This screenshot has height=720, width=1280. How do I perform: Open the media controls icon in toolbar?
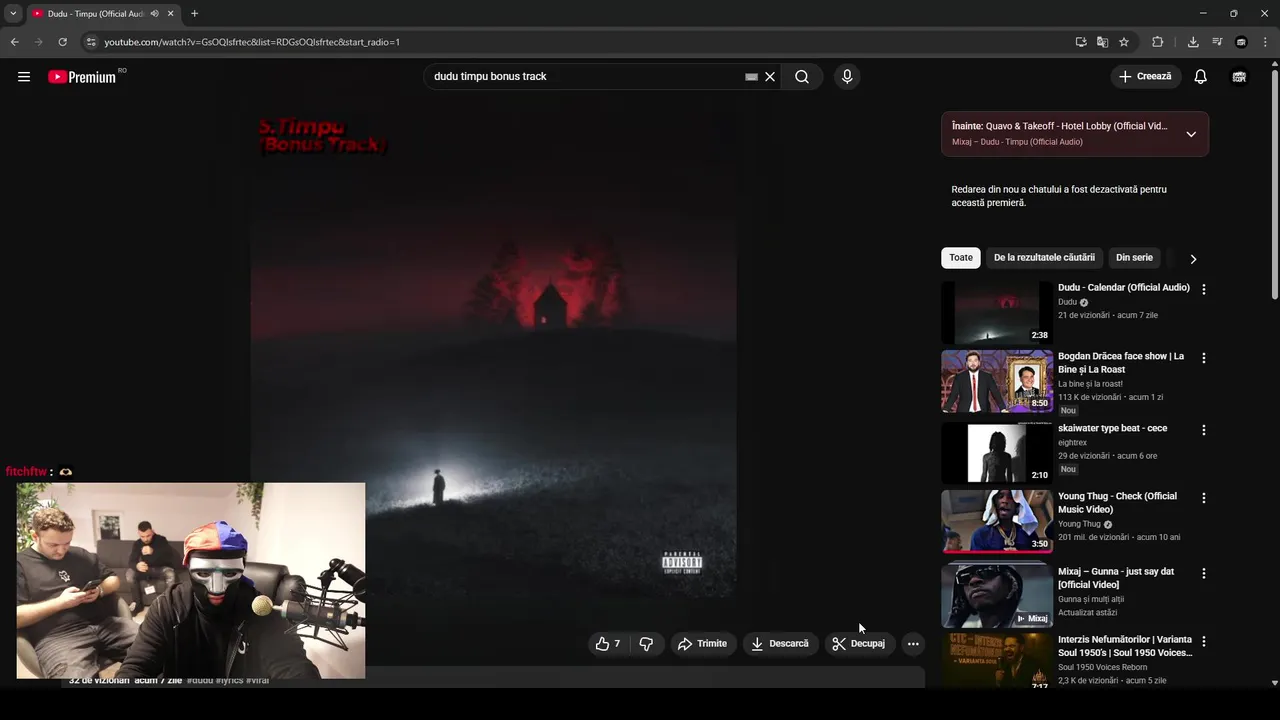[x=1217, y=42]
